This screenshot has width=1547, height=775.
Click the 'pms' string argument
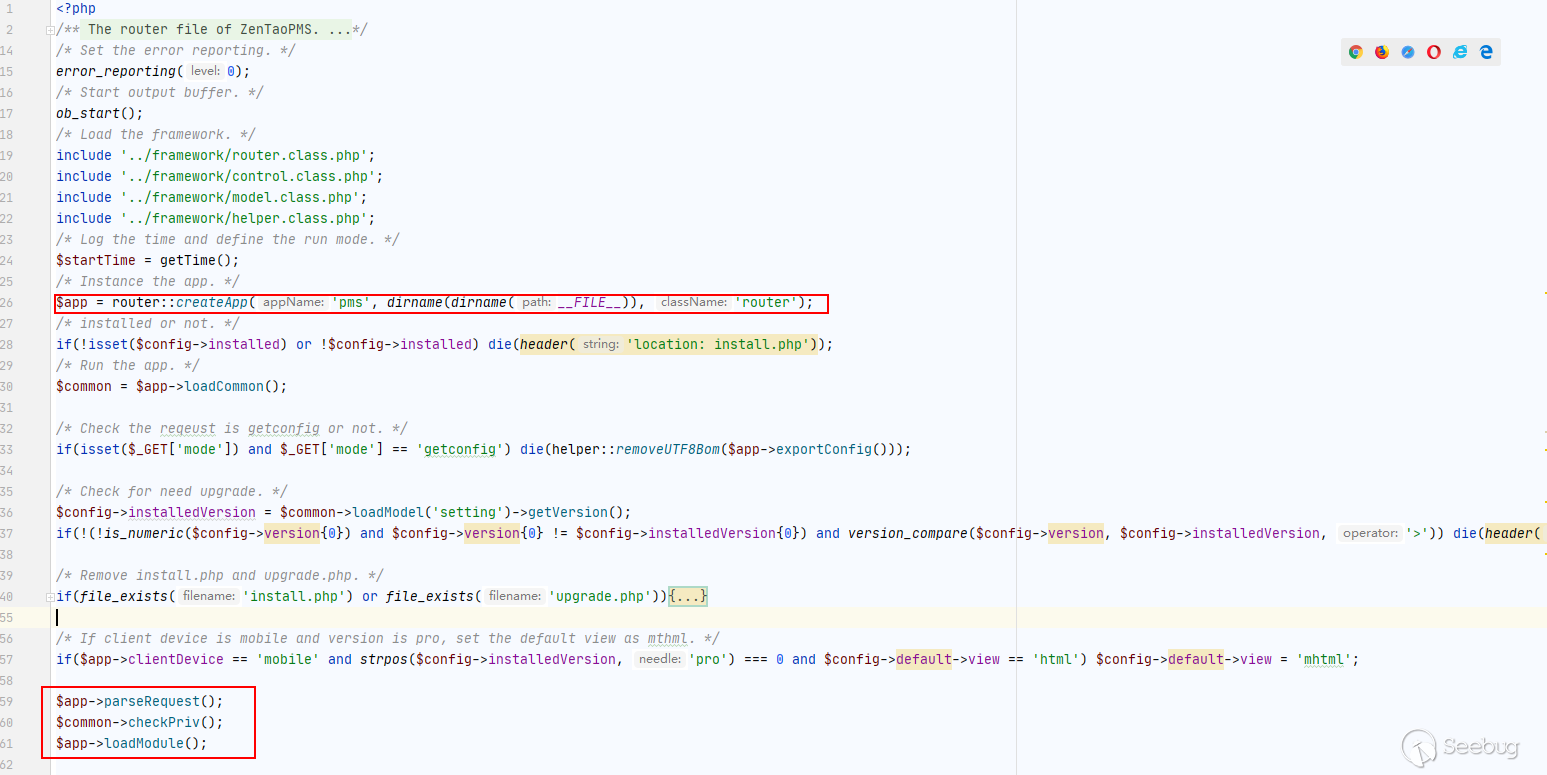click(352, 302)
